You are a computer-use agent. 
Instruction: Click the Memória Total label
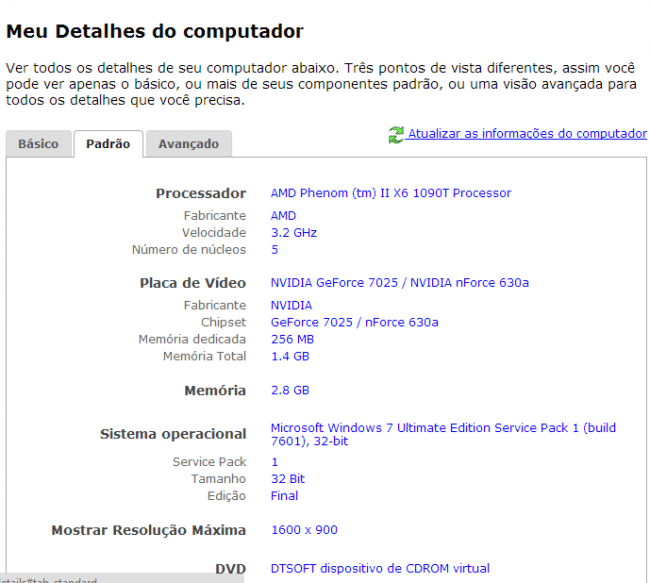pos(205,356)
